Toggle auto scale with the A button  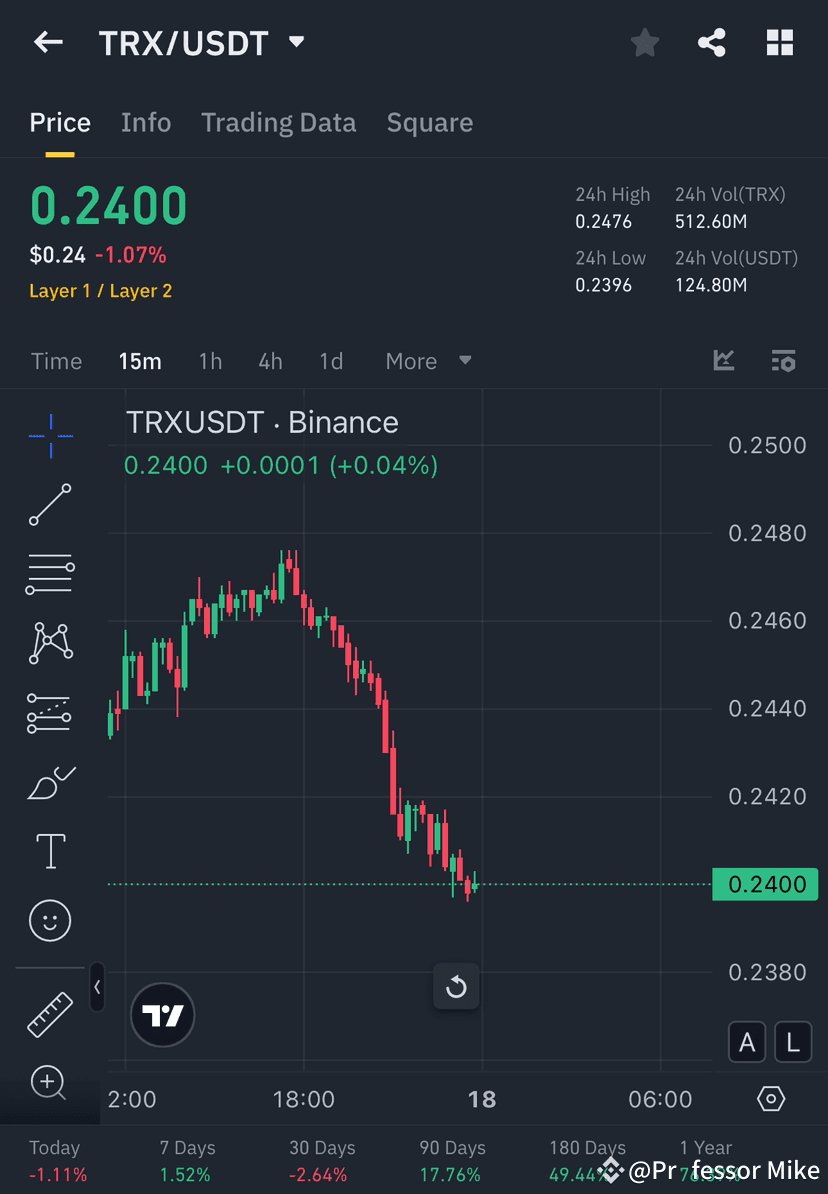[x=747, y=1042]
